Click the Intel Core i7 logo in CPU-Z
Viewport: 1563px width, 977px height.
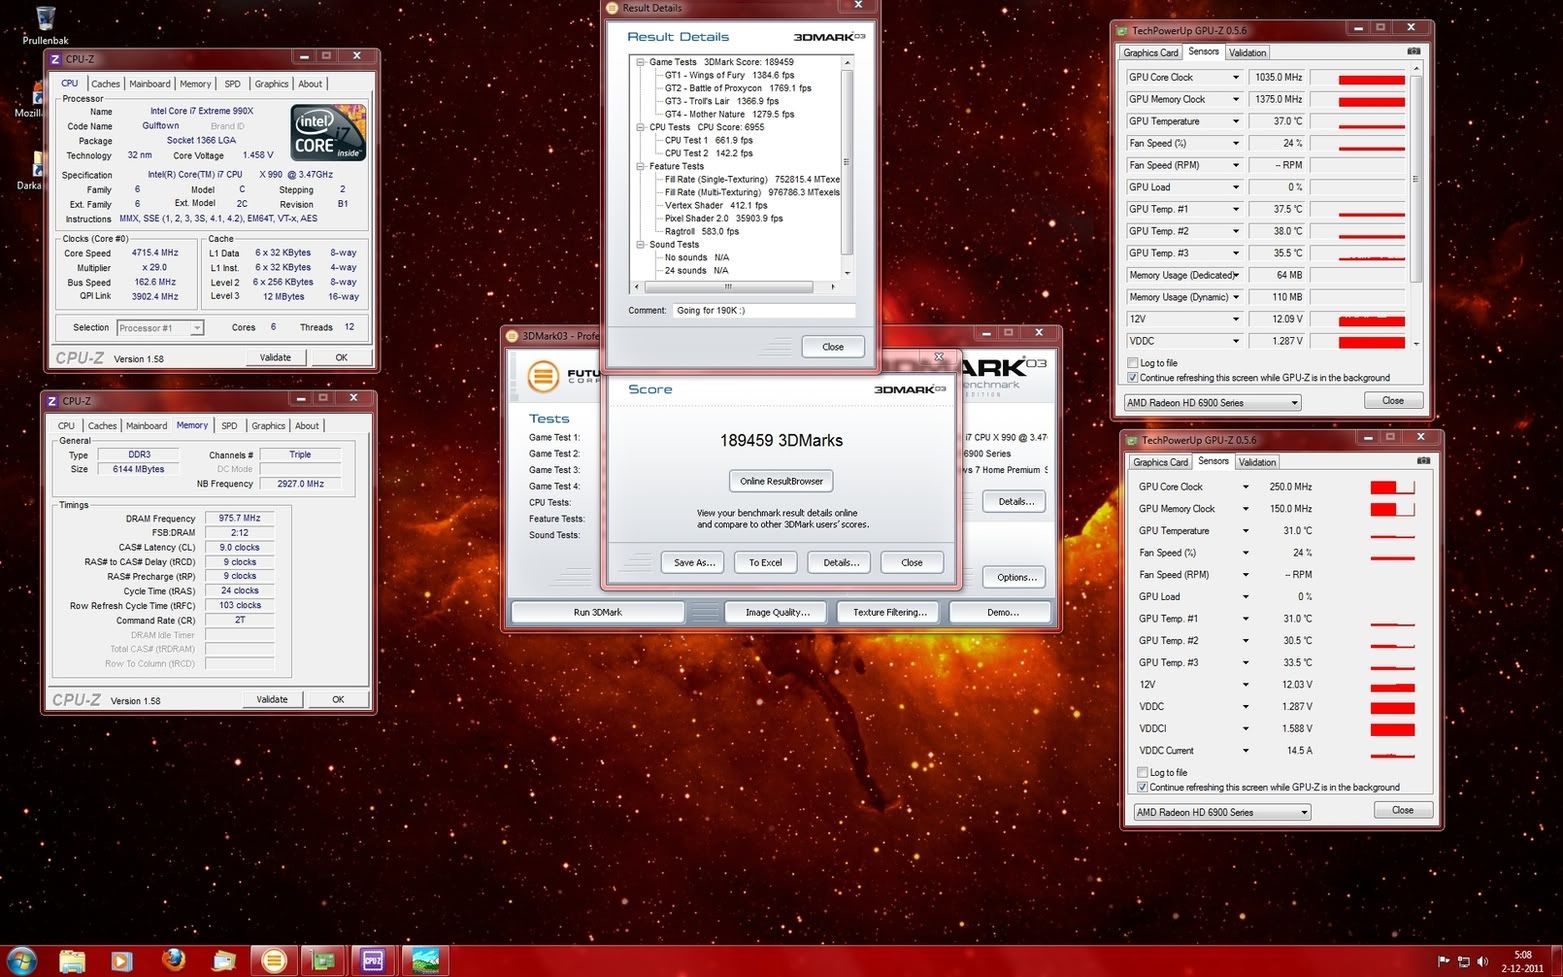329,133
